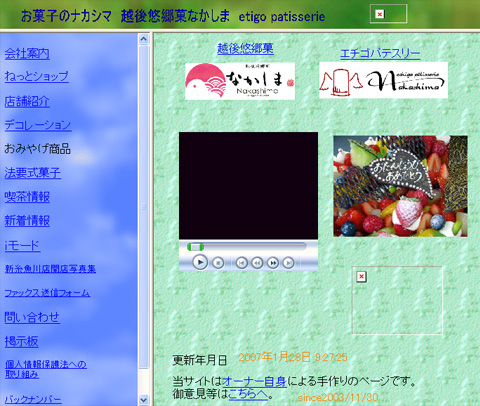The image size is (480, 406).
Task: Open the バックナンバー link
Action: click(x=33, y=399)
